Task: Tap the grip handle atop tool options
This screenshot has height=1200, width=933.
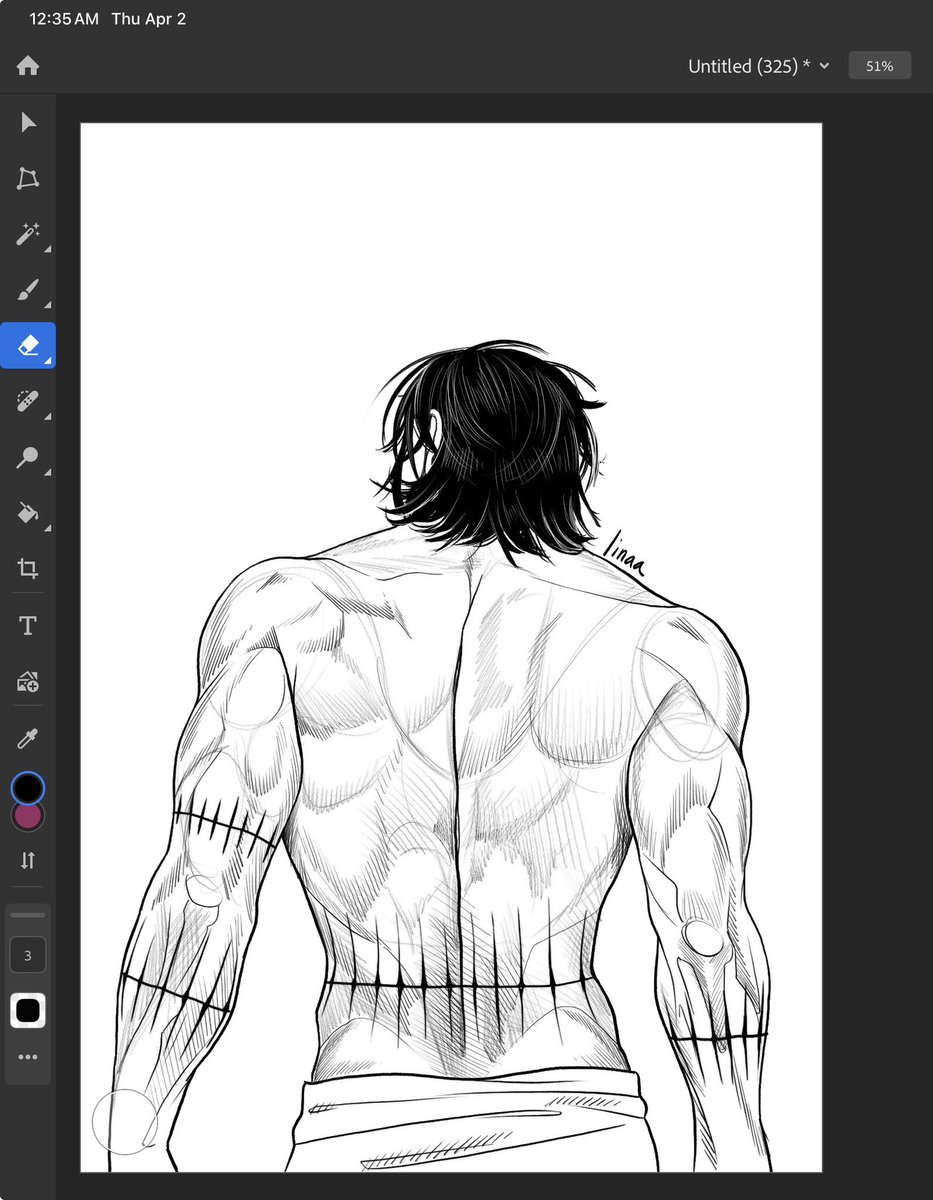Action: [x=28, y=915]
